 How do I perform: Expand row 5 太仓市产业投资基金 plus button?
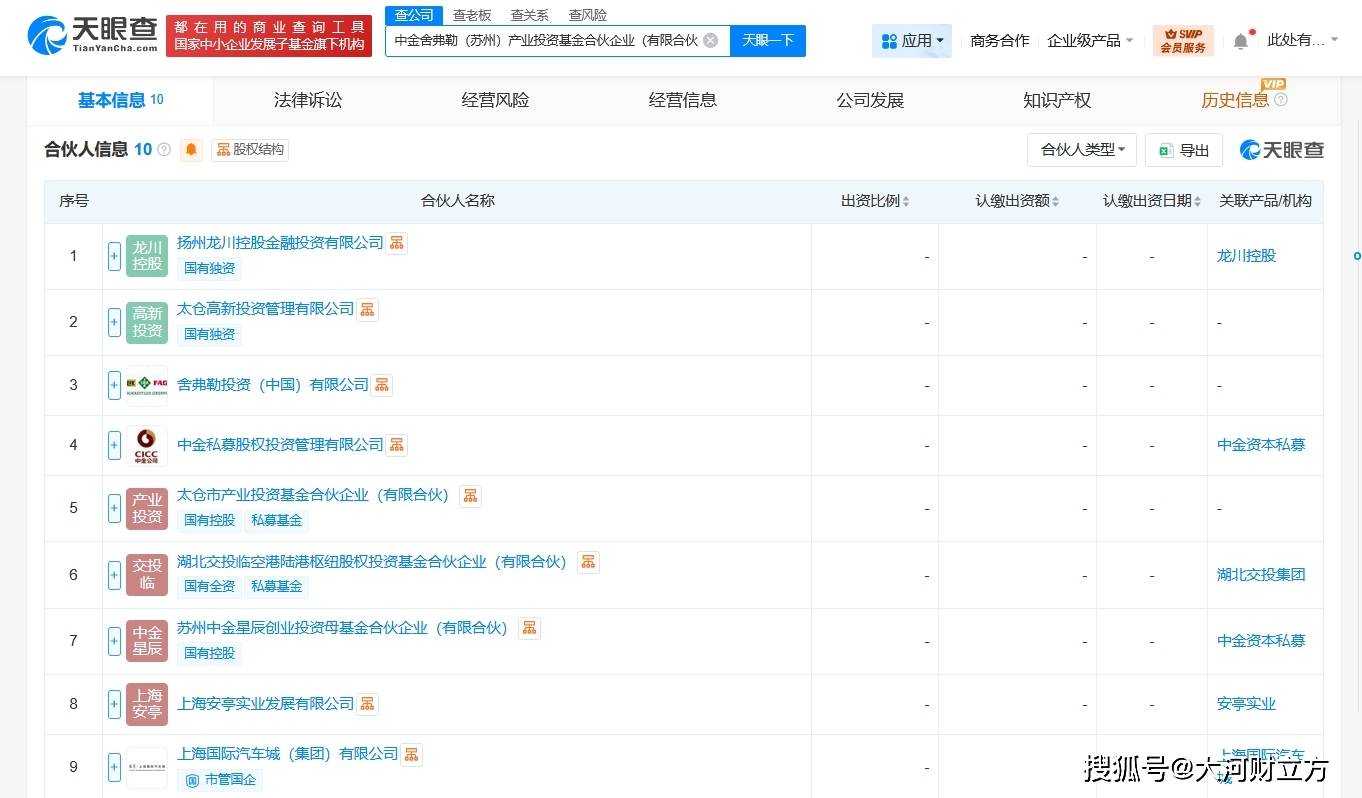tap(114, 508)
